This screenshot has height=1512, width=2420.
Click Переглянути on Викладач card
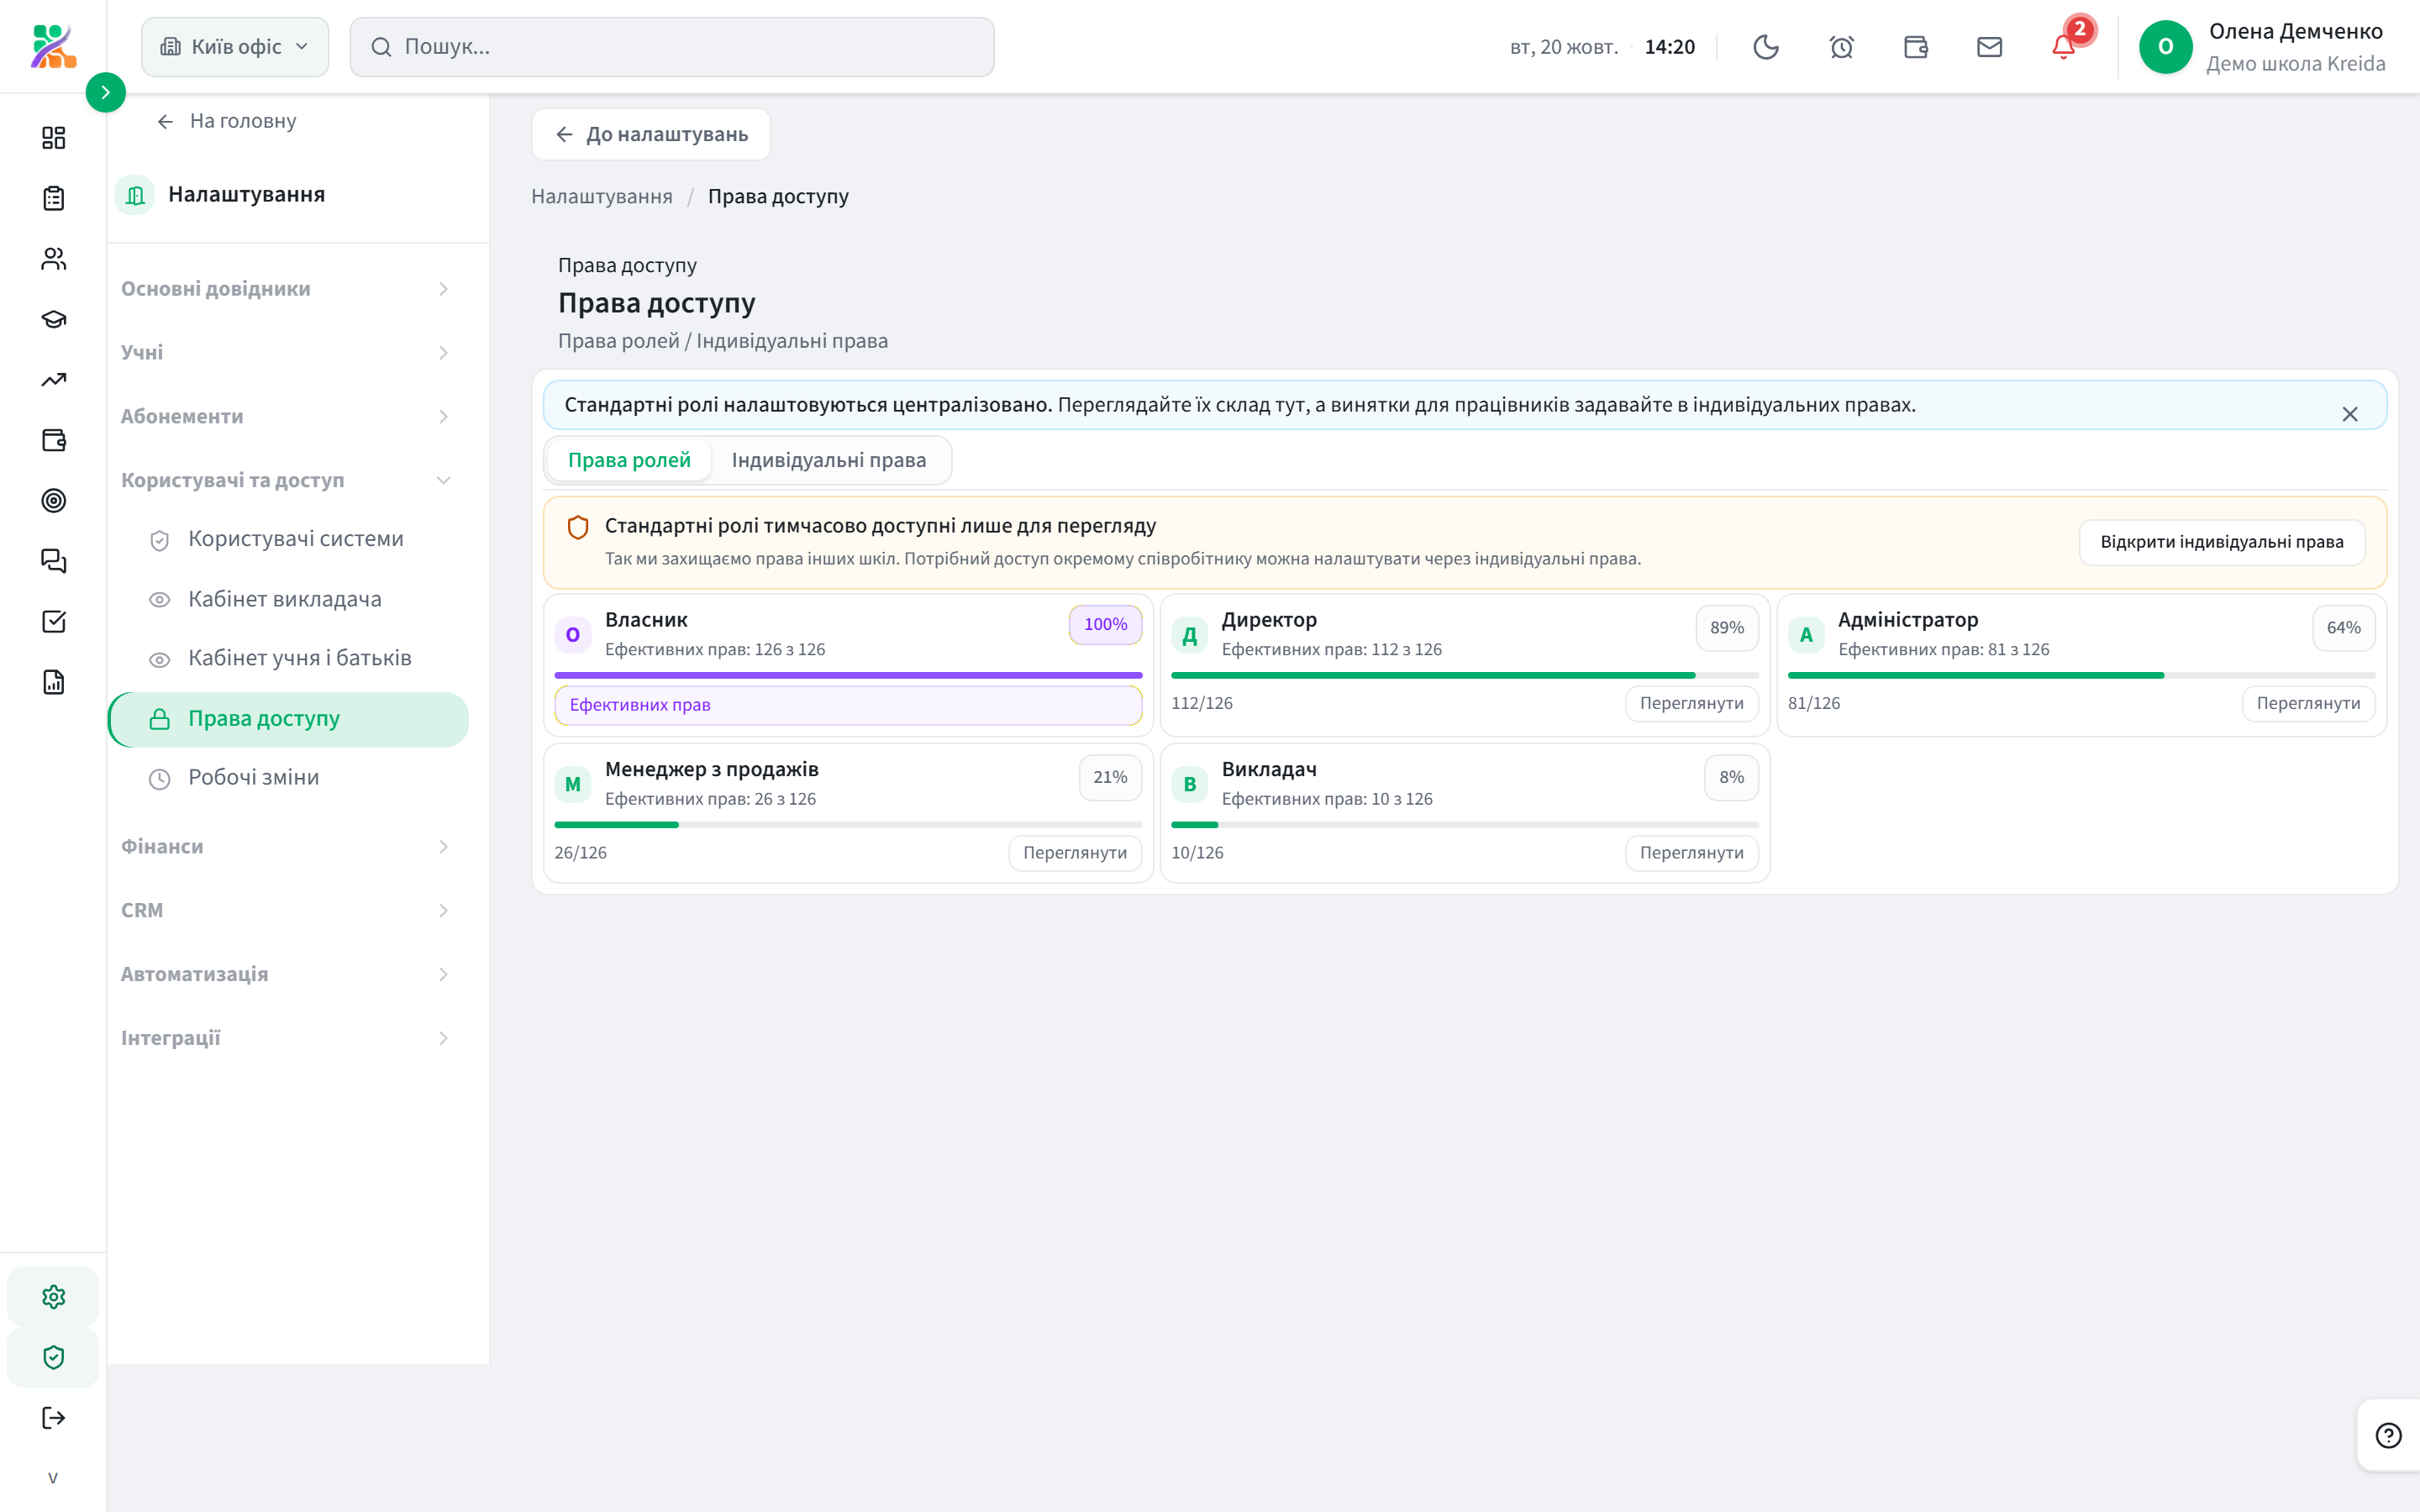[1691, 853]
